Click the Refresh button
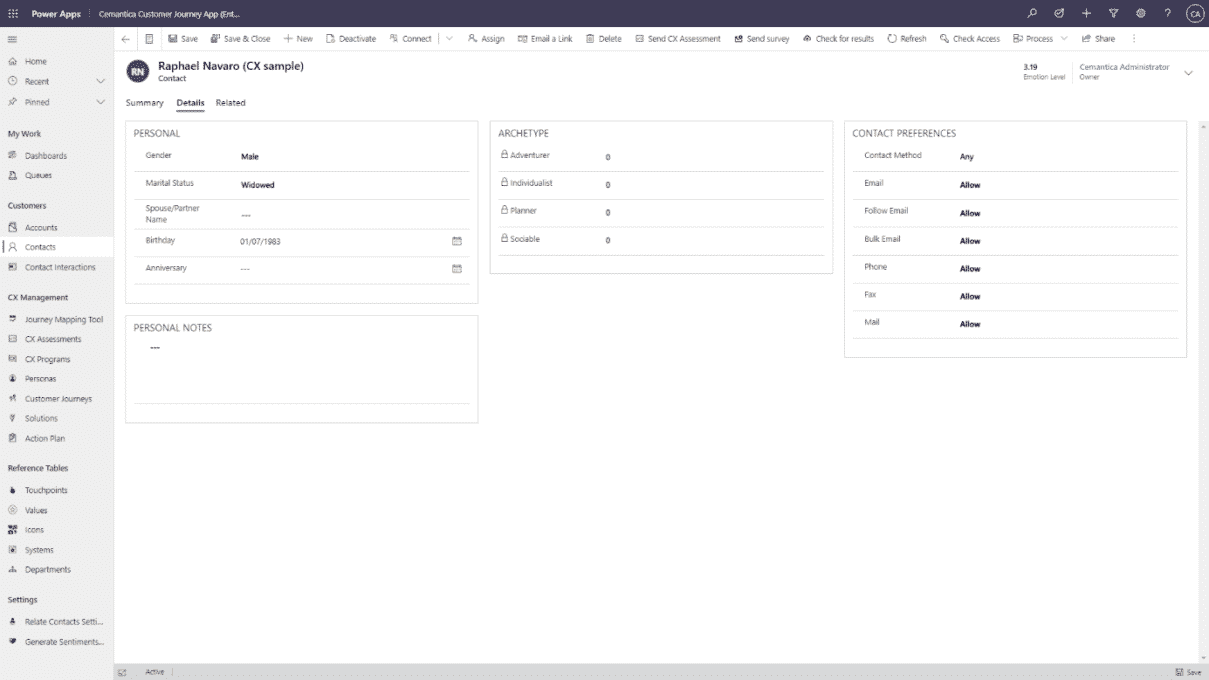Screen dimensions: 1209x680 tap(907, 39)
